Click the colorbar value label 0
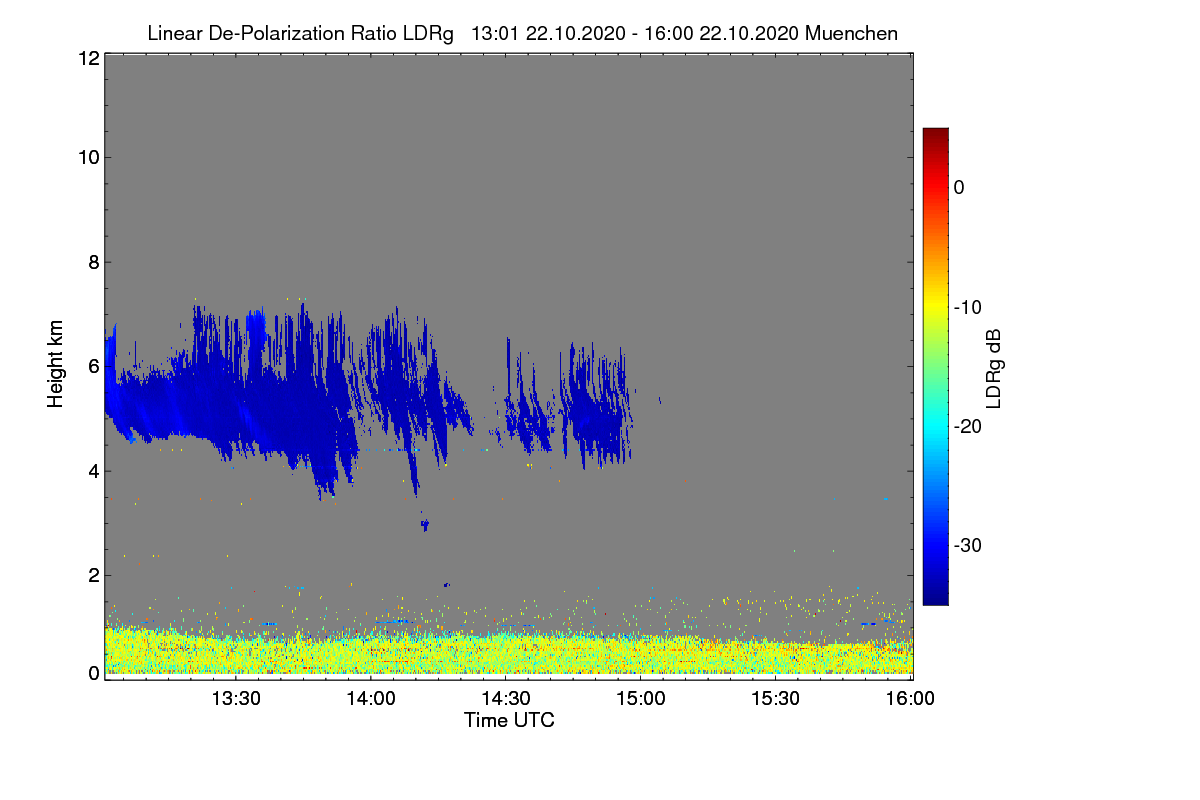Viewport: 1200px width, 800px height. [959, 188]
